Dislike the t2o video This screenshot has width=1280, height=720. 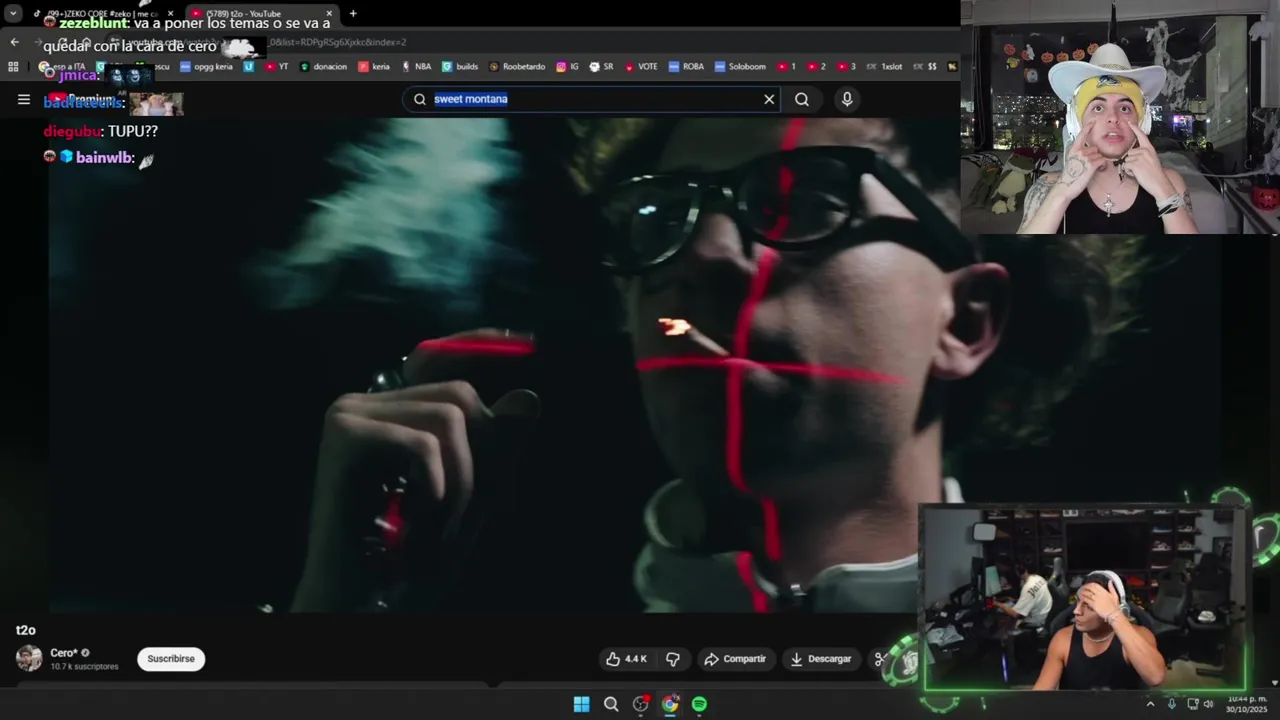click(673, 659)
